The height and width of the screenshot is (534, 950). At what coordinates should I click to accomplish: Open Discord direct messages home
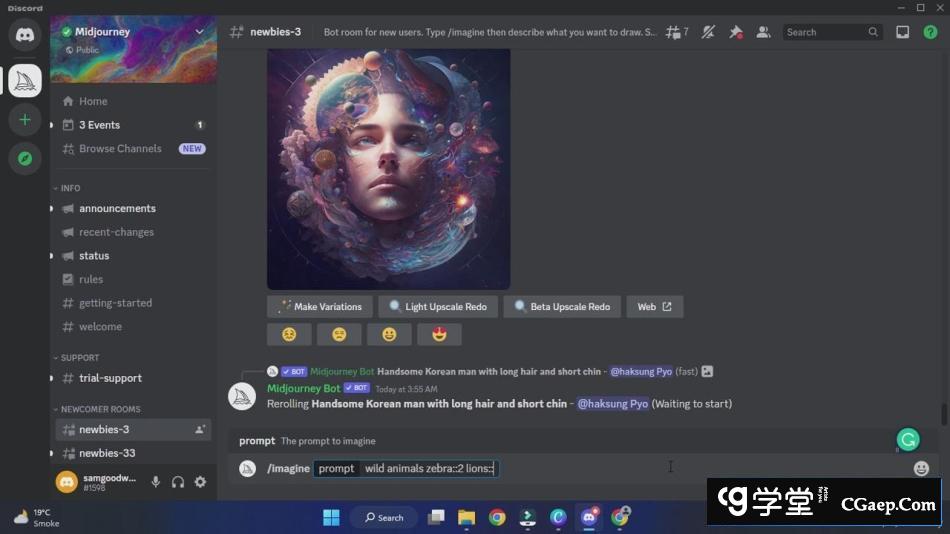click(x=25, y=34)
